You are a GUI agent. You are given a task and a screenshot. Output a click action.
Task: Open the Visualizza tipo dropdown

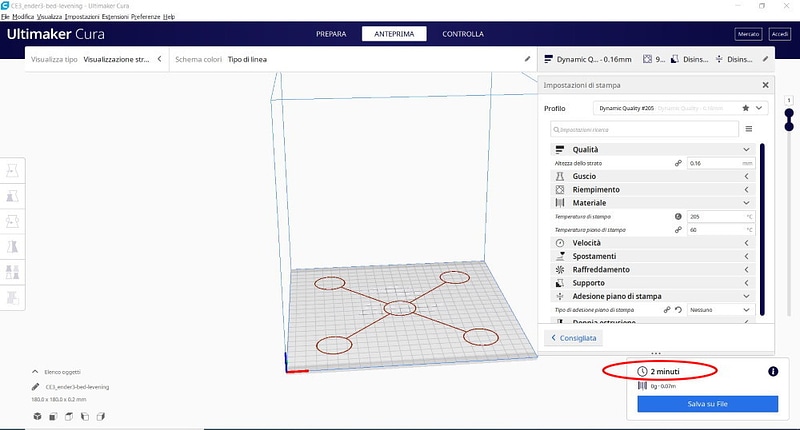tap(97, 59)
